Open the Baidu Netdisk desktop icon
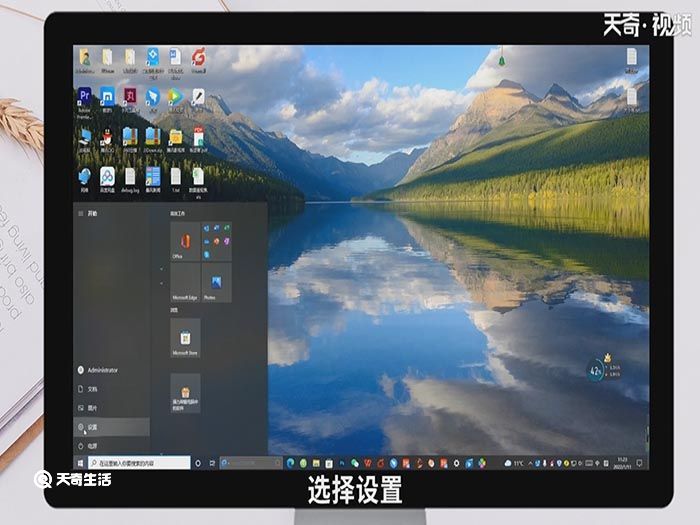 [107, 177]
